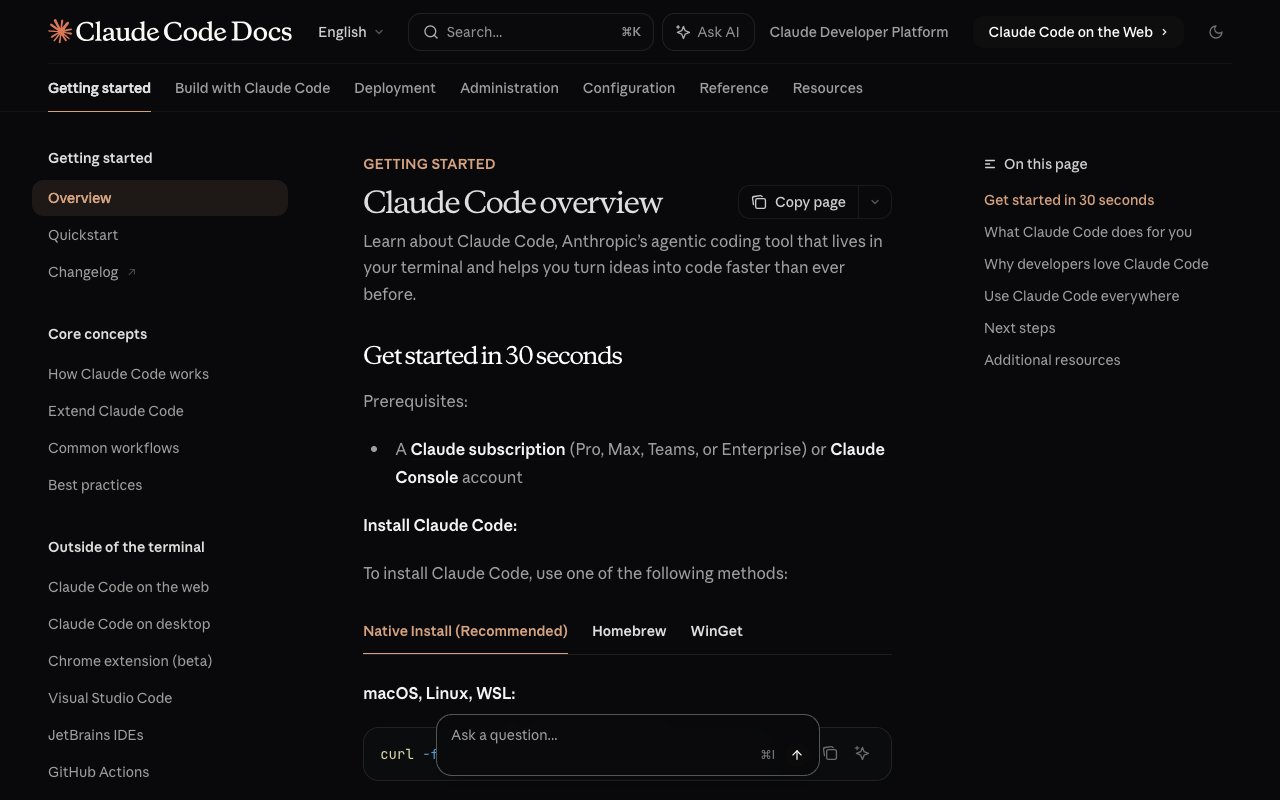The image size is (1280, 800).
Task: Submit the question with the arrow icon
Action: [x=796, y=754]
